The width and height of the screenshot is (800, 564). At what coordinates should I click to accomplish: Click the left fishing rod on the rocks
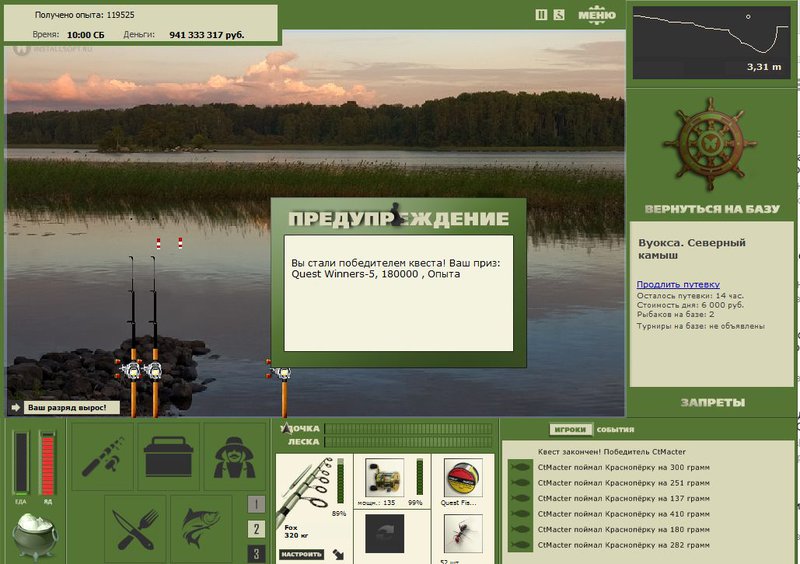132,337
